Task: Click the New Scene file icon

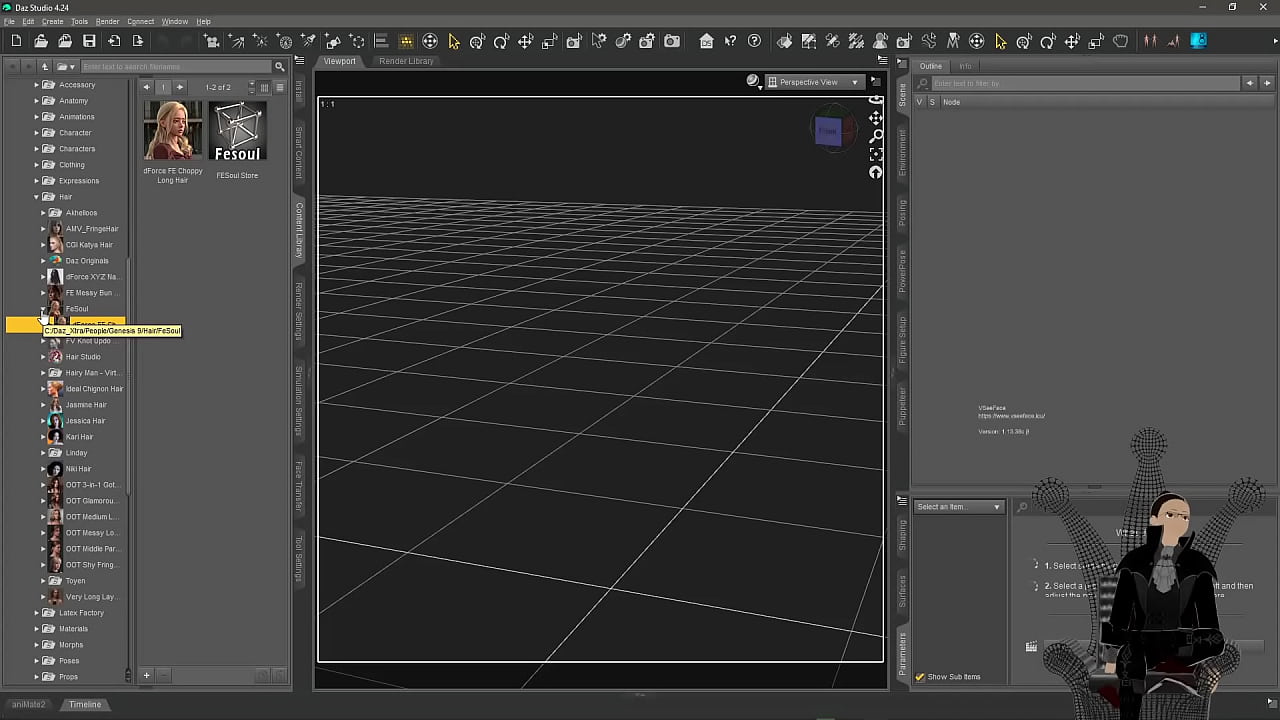Action: point(16,41)
